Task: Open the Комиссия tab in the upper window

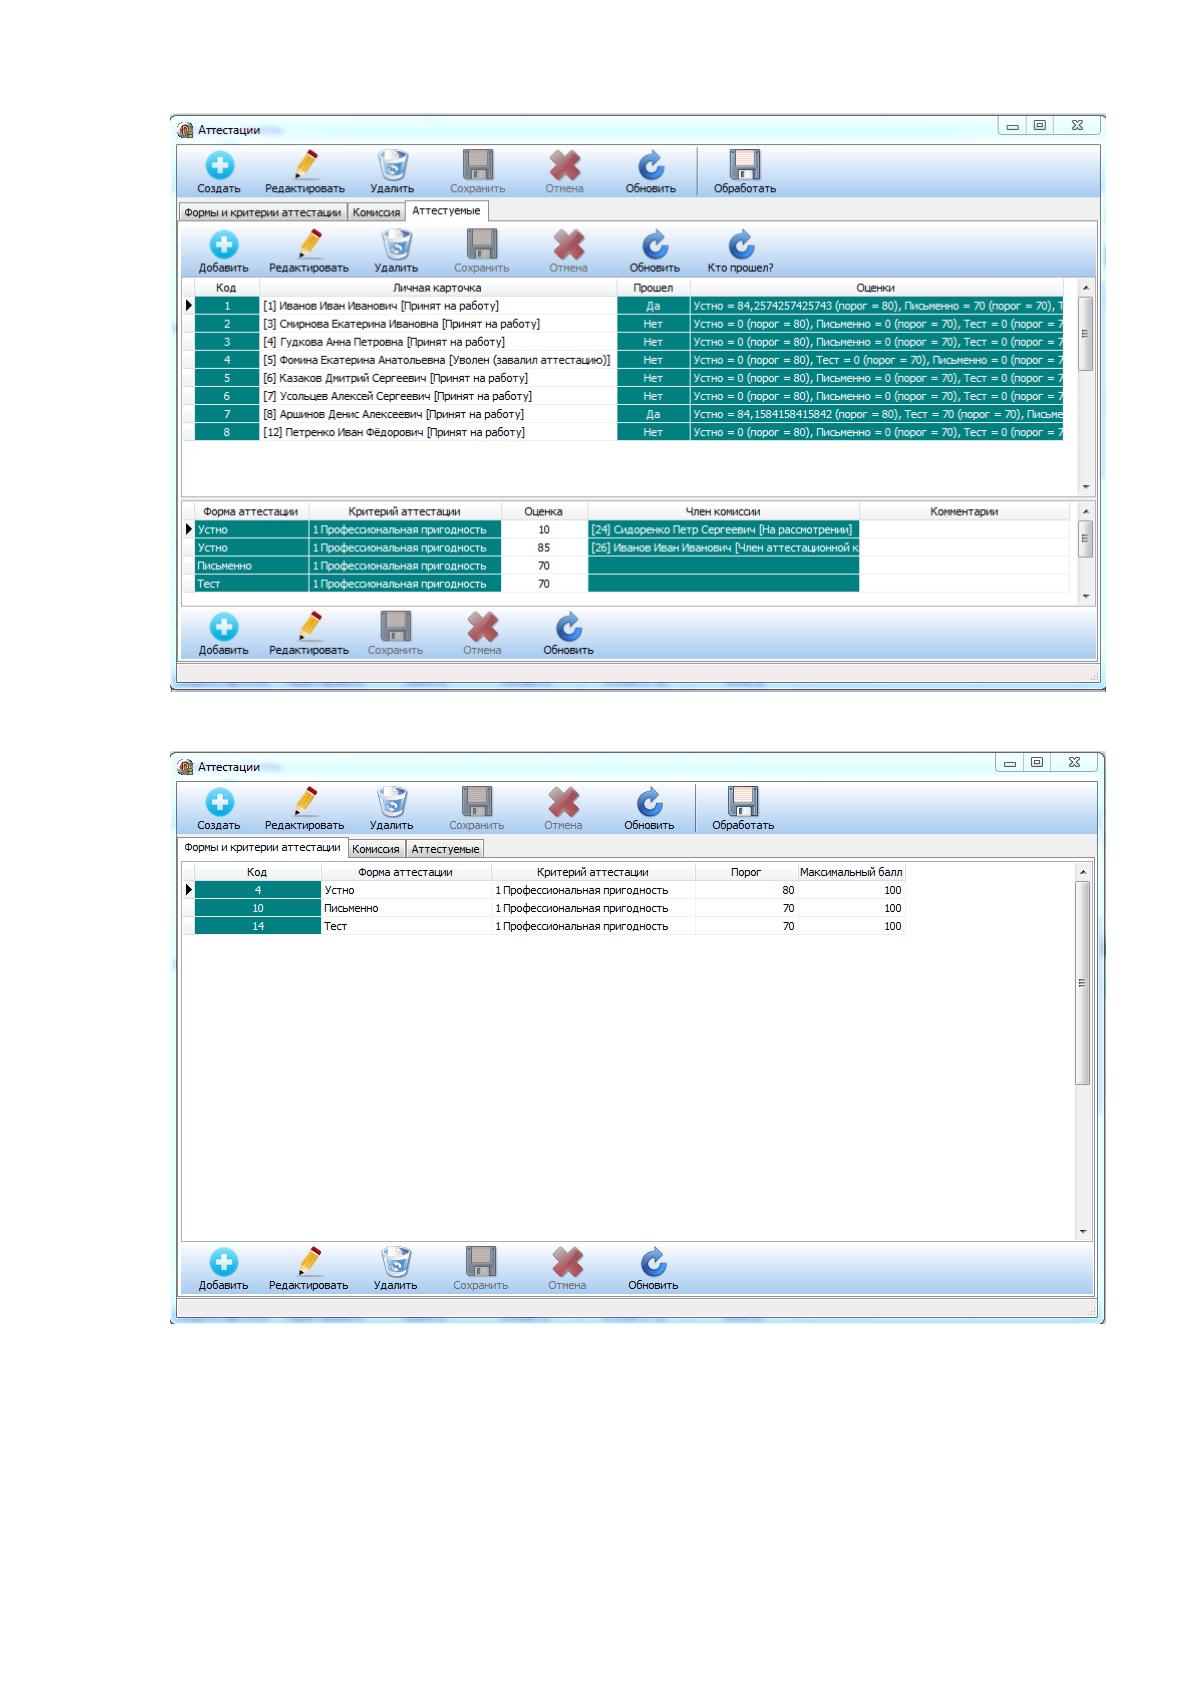Action: (376, 212)
